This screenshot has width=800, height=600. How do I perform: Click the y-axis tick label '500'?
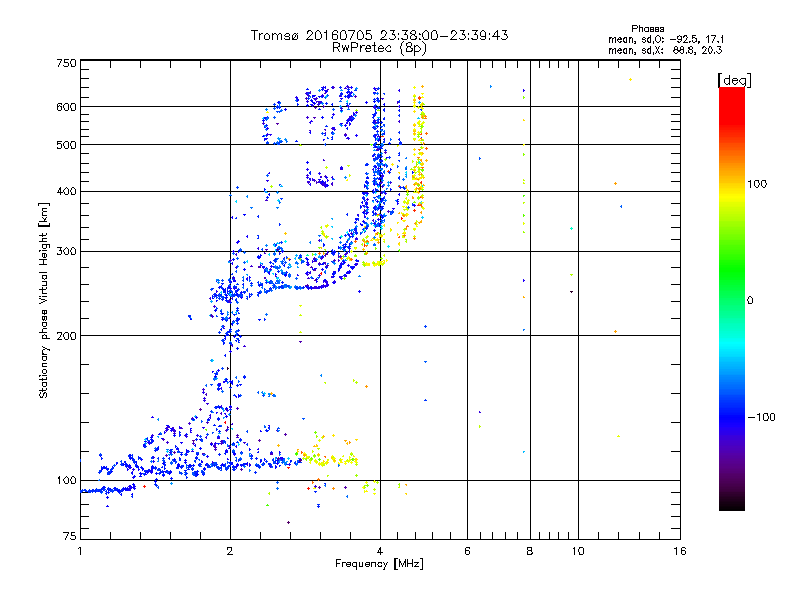(x=66, y=145)
